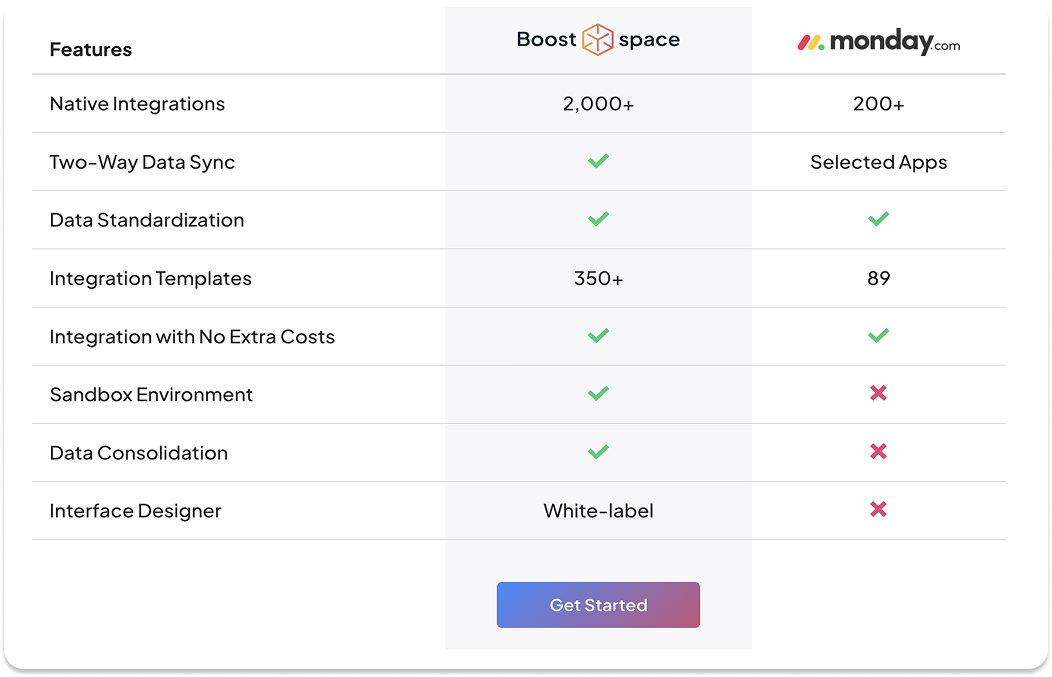Viewport: 1052px width, 677px height.
Task: Click the monday.com Interface Designer red cross
Action: click(878, 510)
